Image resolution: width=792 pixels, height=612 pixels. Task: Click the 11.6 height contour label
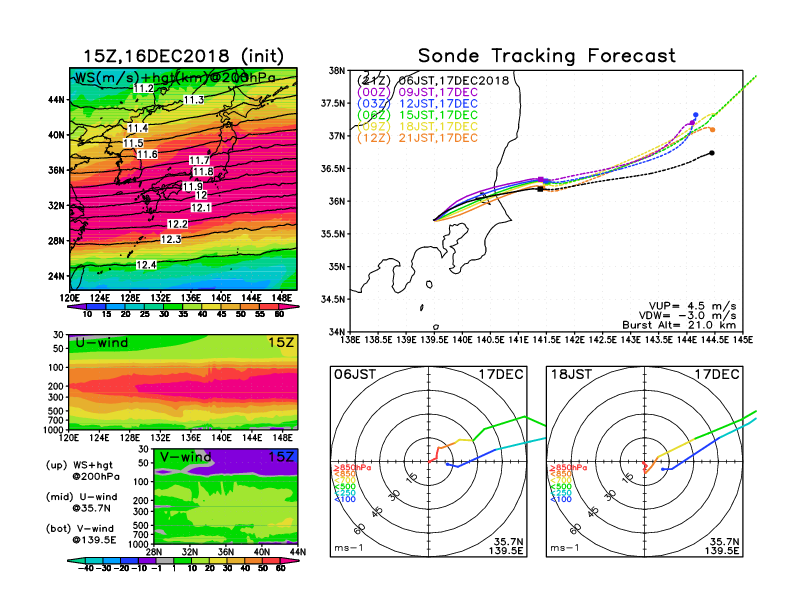(147, 154)
